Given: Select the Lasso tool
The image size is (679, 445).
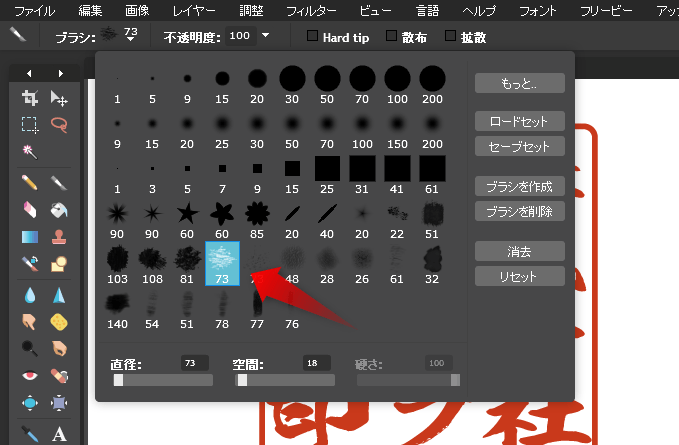Looking at the screenshot, I should 59,125.
